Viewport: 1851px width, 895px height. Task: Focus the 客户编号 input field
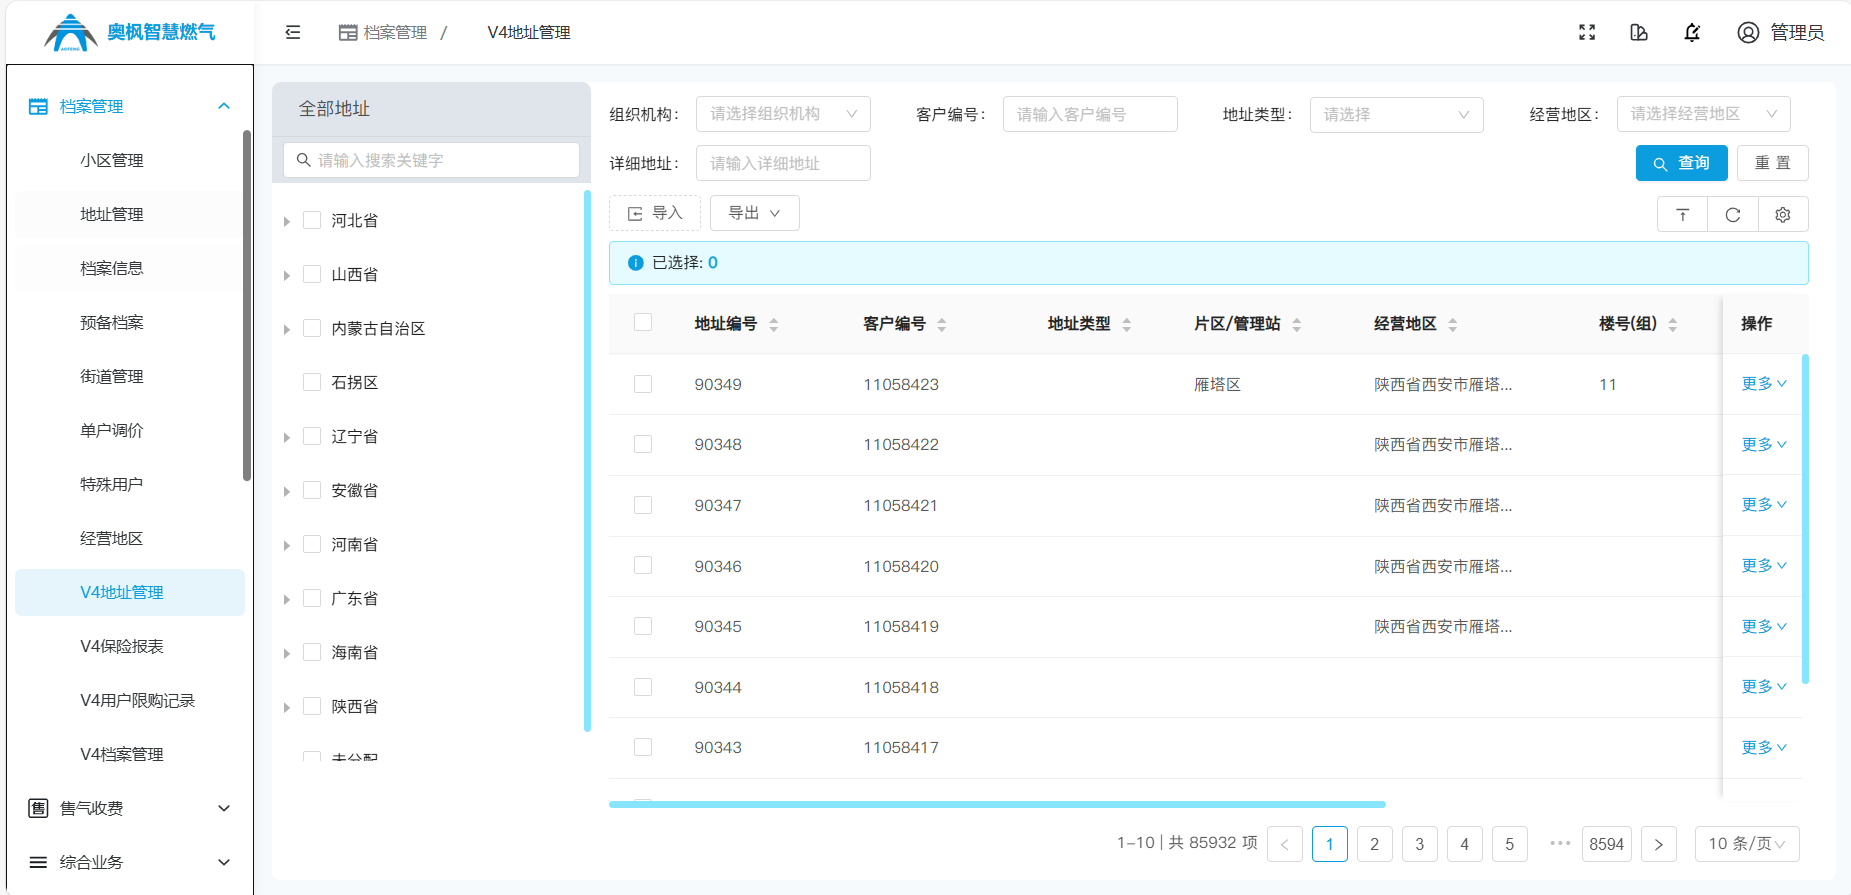[1090, 114]
